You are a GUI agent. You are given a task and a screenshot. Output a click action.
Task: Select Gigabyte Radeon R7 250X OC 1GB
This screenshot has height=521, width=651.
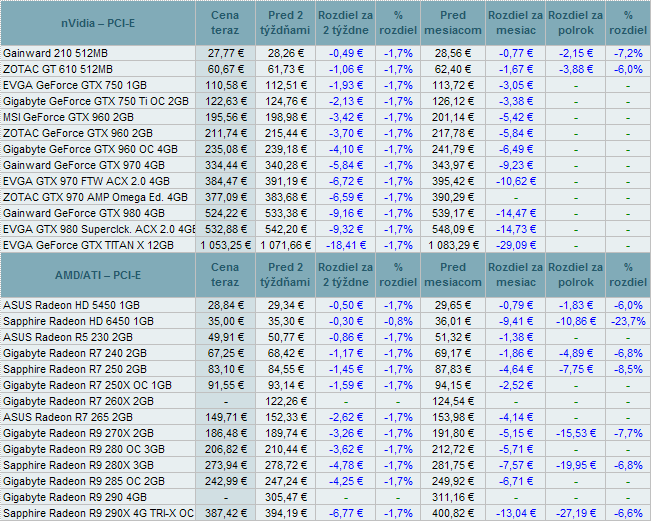click(87, 385)
